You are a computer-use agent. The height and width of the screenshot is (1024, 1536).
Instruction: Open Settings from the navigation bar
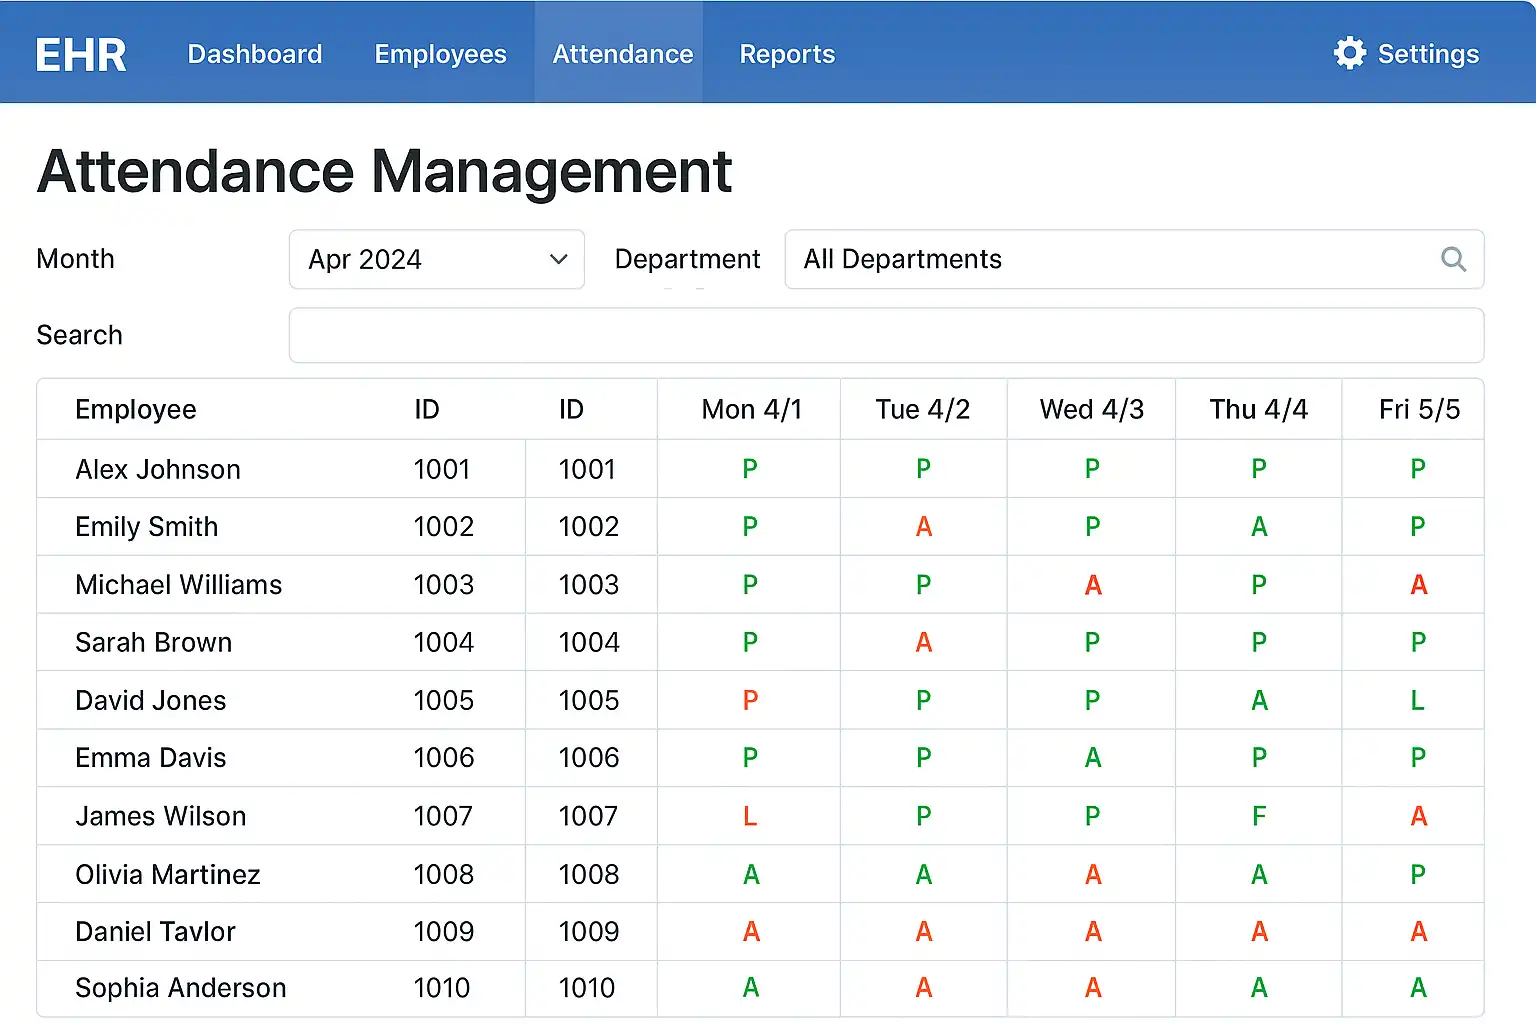(1427, 54)
